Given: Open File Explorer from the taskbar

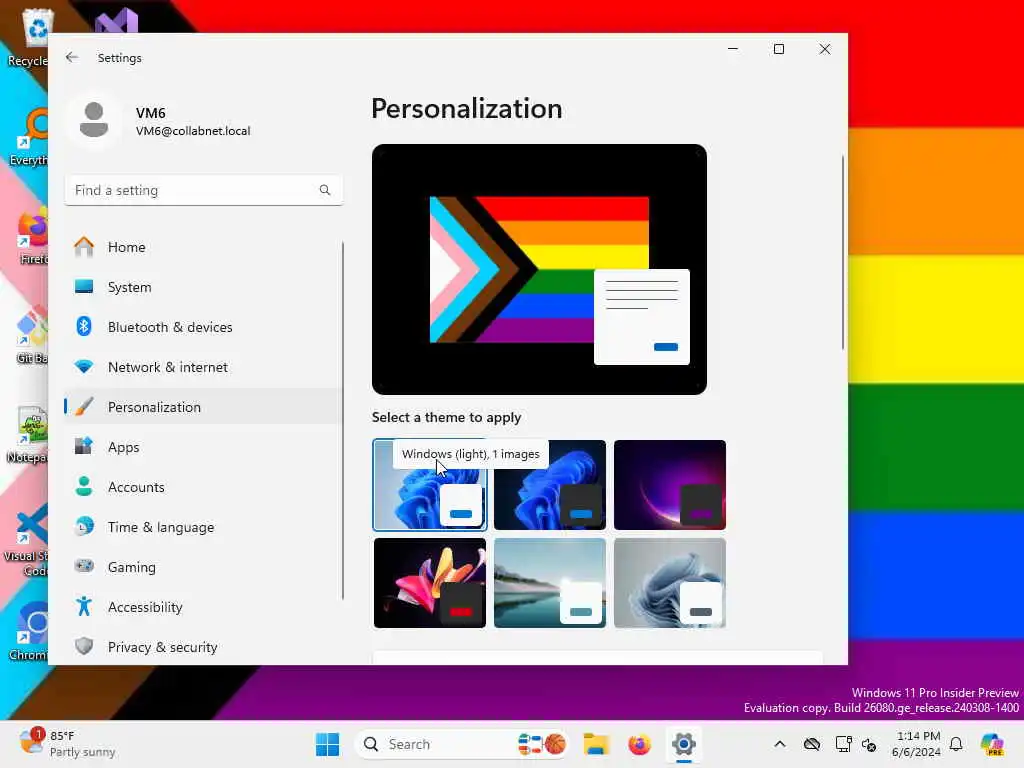Looking at the screenshot, I should click(x=596, y=744).
